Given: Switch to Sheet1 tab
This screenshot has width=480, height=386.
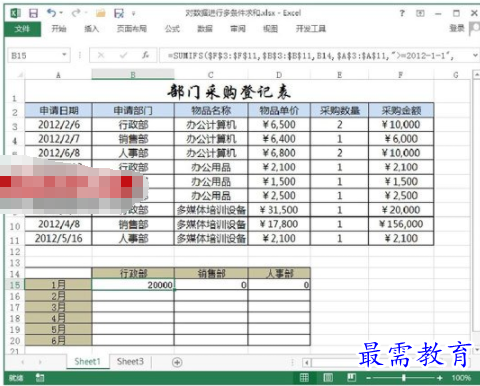Looking at the screenshot, I should [87, 362].
